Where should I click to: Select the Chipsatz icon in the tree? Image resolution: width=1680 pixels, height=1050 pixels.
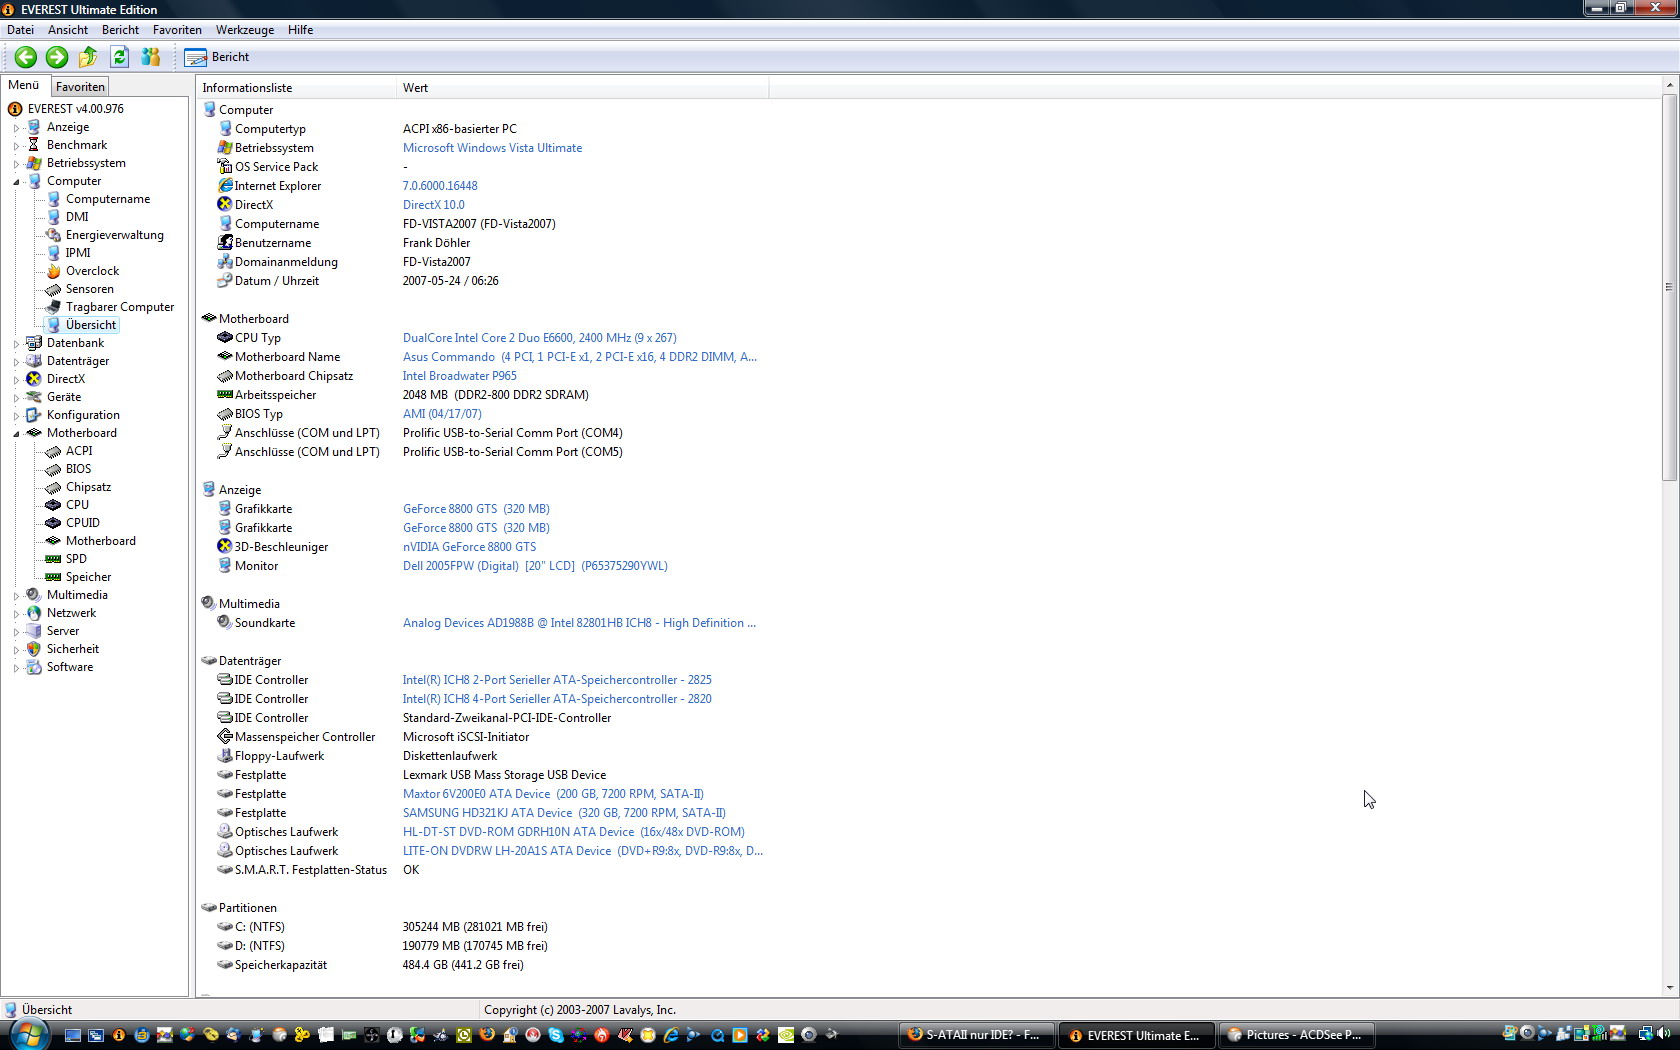54,487
